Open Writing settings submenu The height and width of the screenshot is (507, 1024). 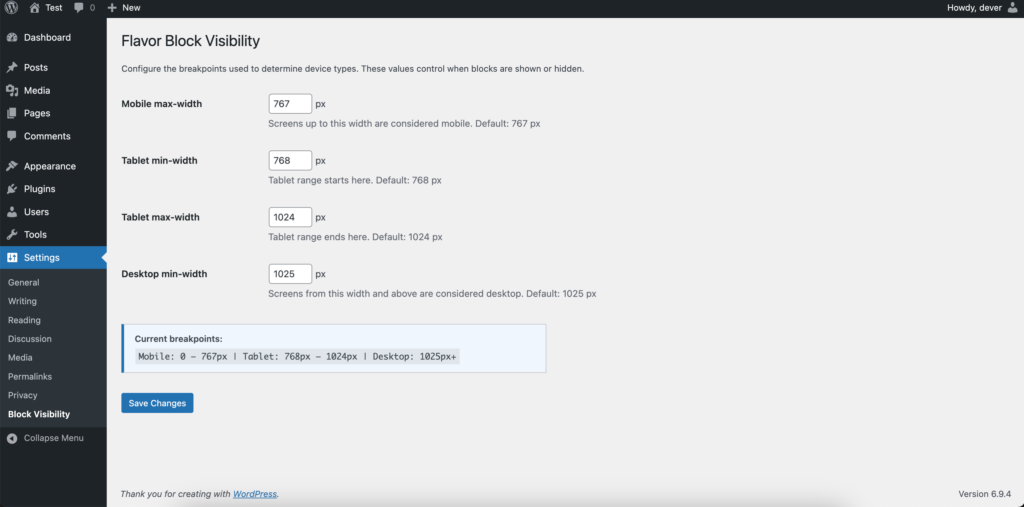coord(22,301)
